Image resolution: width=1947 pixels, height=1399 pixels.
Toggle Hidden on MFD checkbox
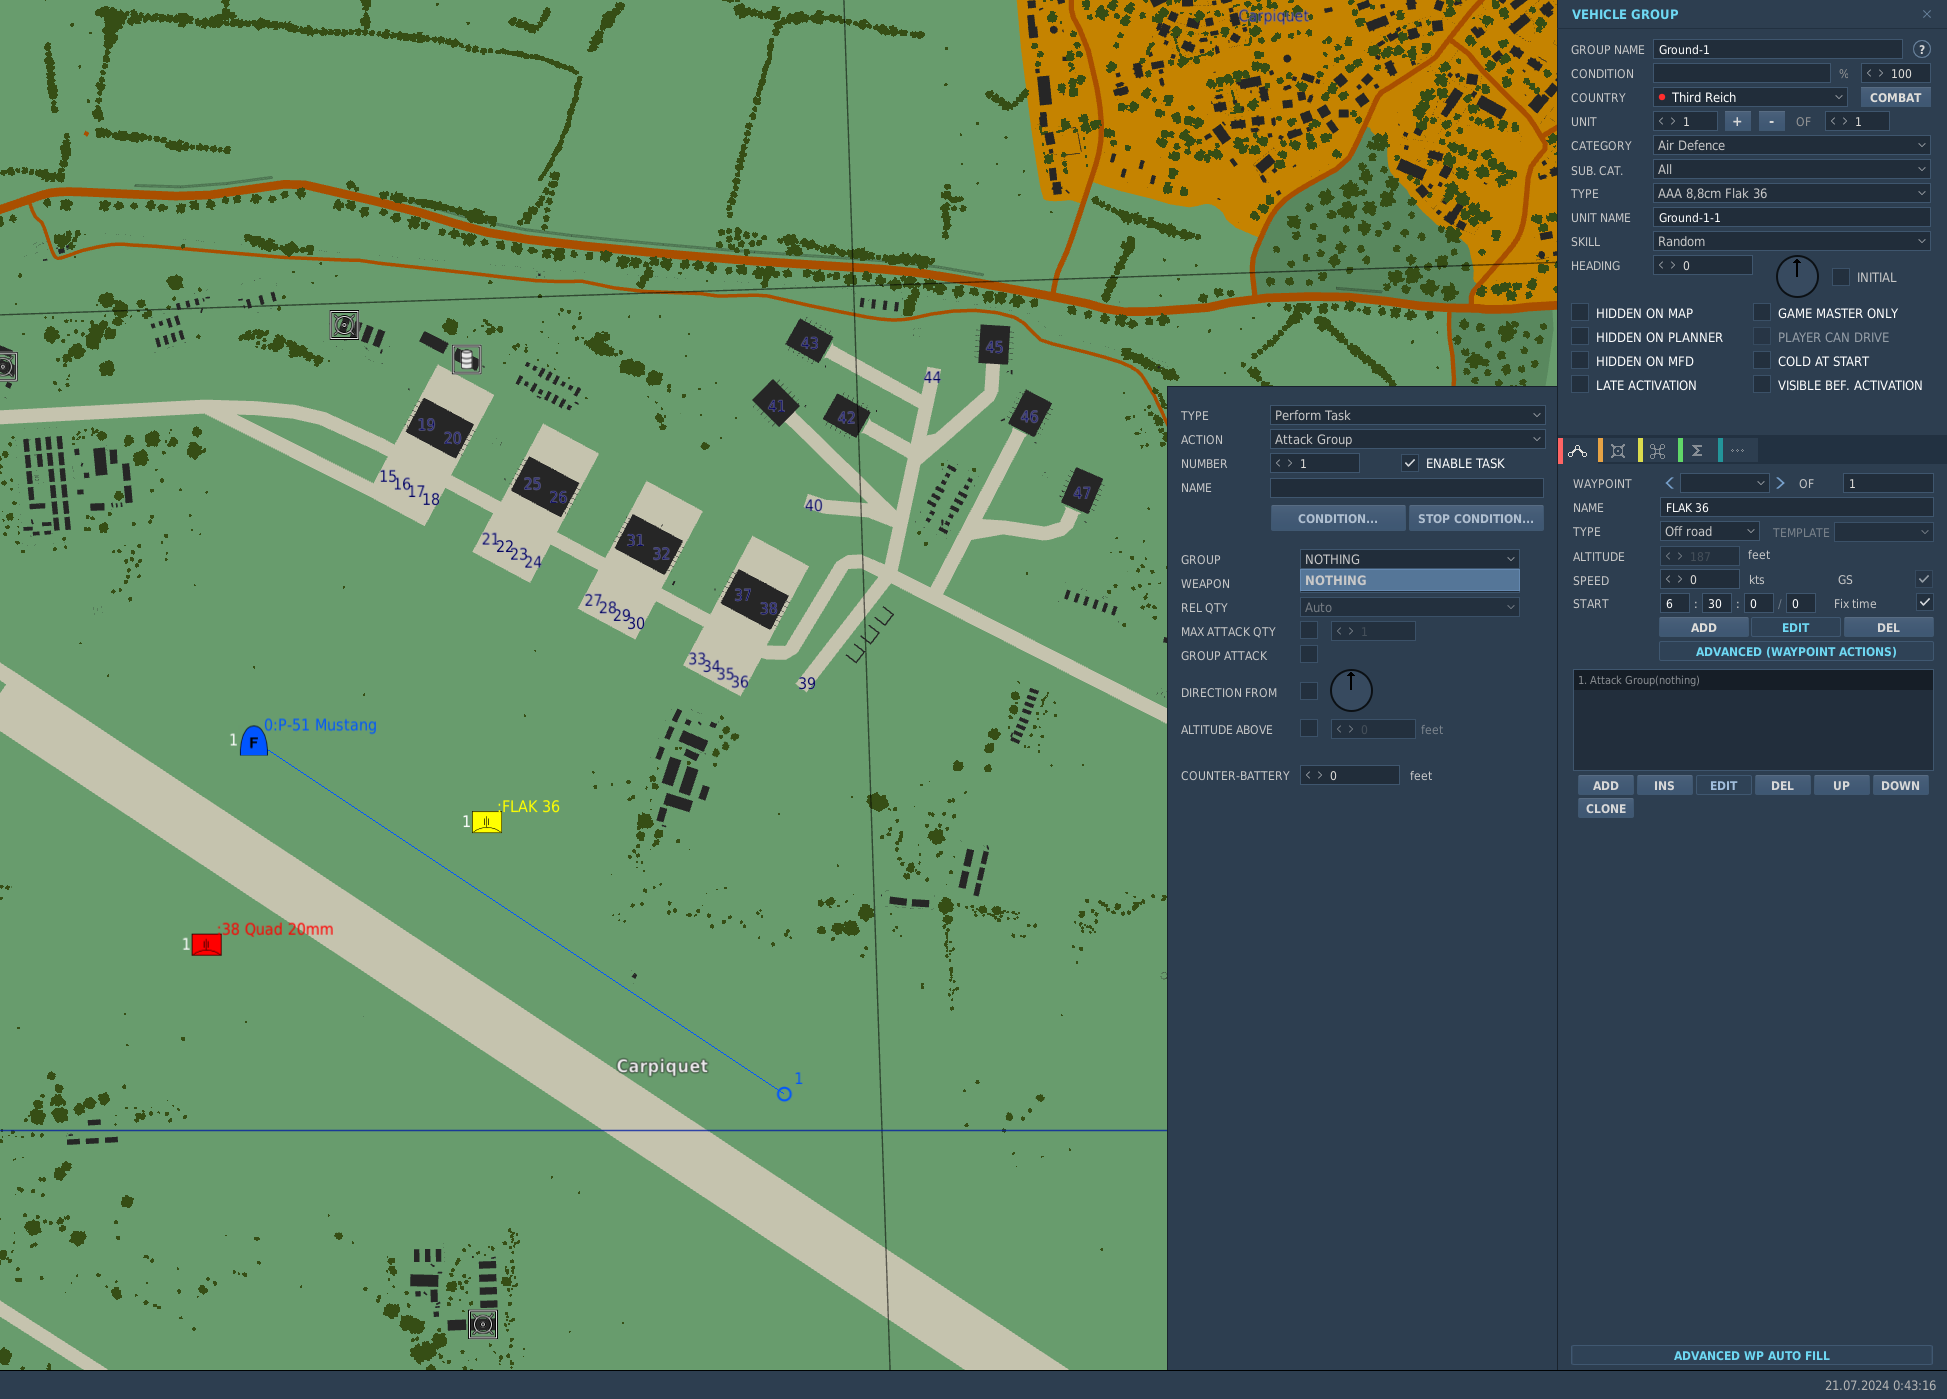click(1580, 361)
